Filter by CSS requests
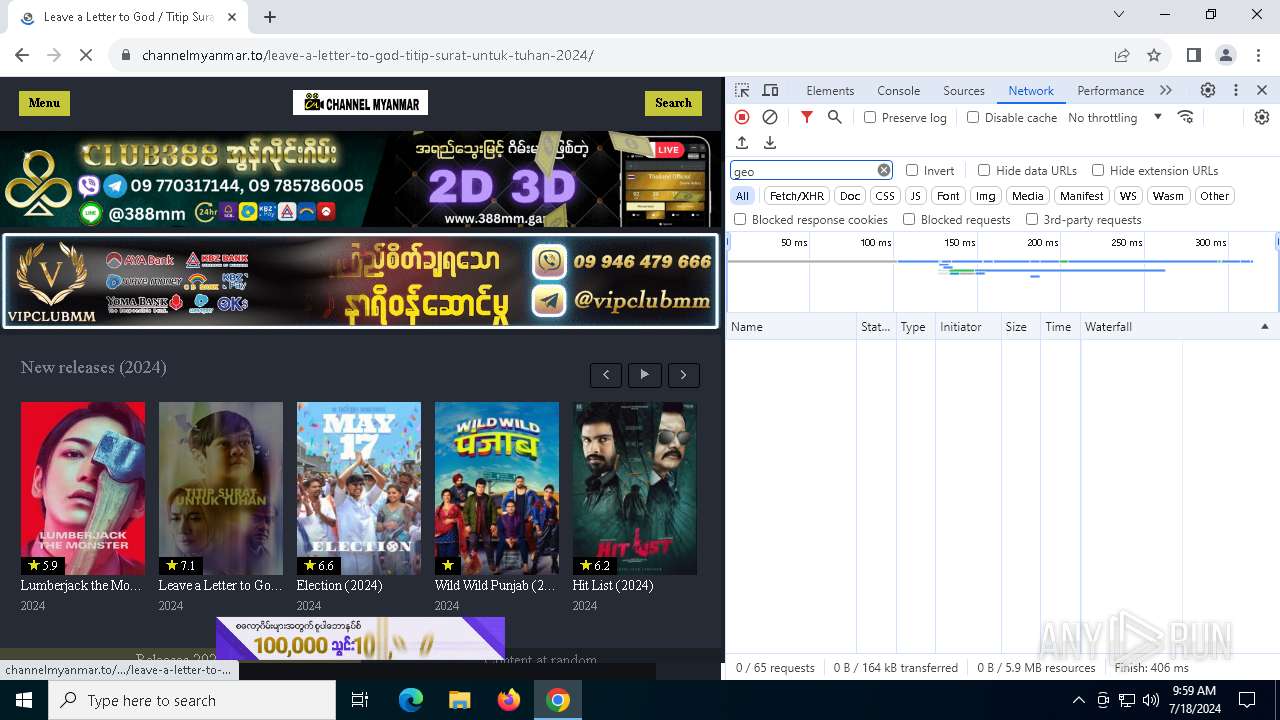This screenshot has width=1280, height=720. [x=885, y=196]
